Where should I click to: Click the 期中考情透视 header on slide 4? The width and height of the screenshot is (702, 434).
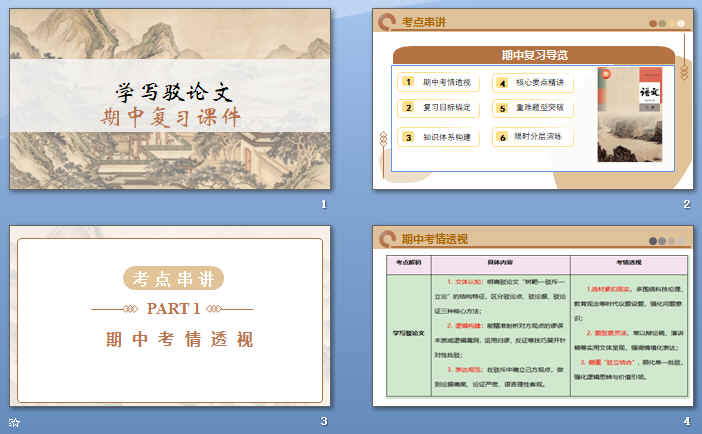[x=434, y=239]
